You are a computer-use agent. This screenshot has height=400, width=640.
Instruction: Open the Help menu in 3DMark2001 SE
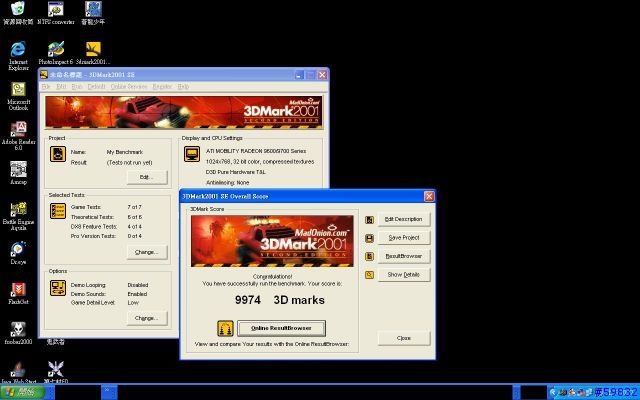(x=183, y=87)
